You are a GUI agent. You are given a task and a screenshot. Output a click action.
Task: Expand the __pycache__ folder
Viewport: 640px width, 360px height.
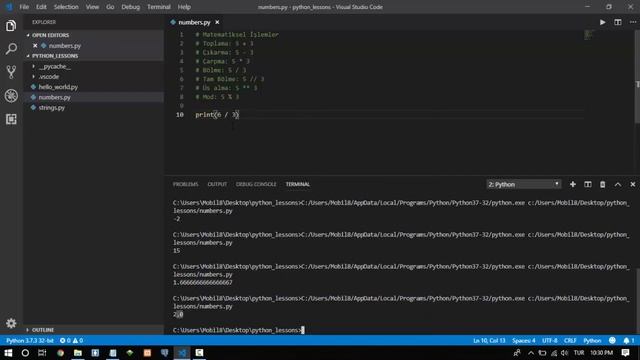(54, 66)
